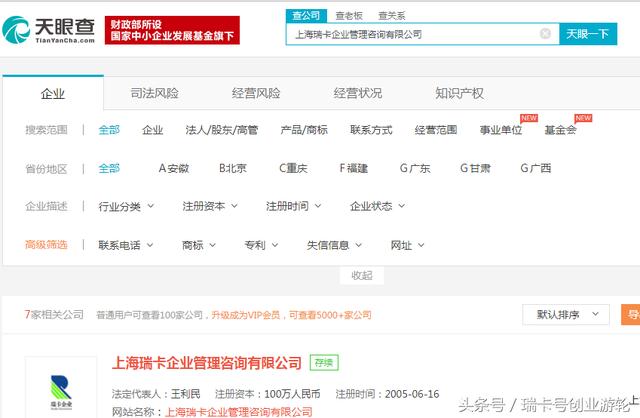Screen dimensions: 640x418
Task: Click the 100万人民币 registered capital value
Action: [x=292, y=394]
